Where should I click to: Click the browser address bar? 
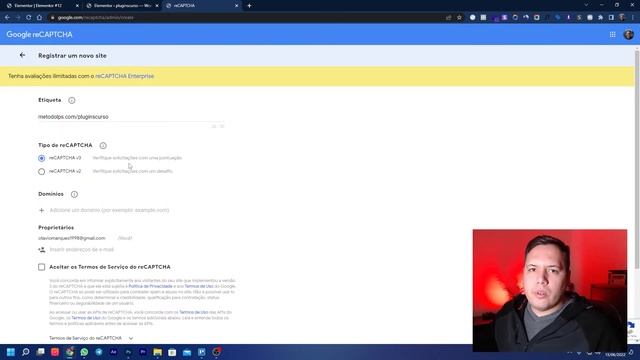click(245, 18)
